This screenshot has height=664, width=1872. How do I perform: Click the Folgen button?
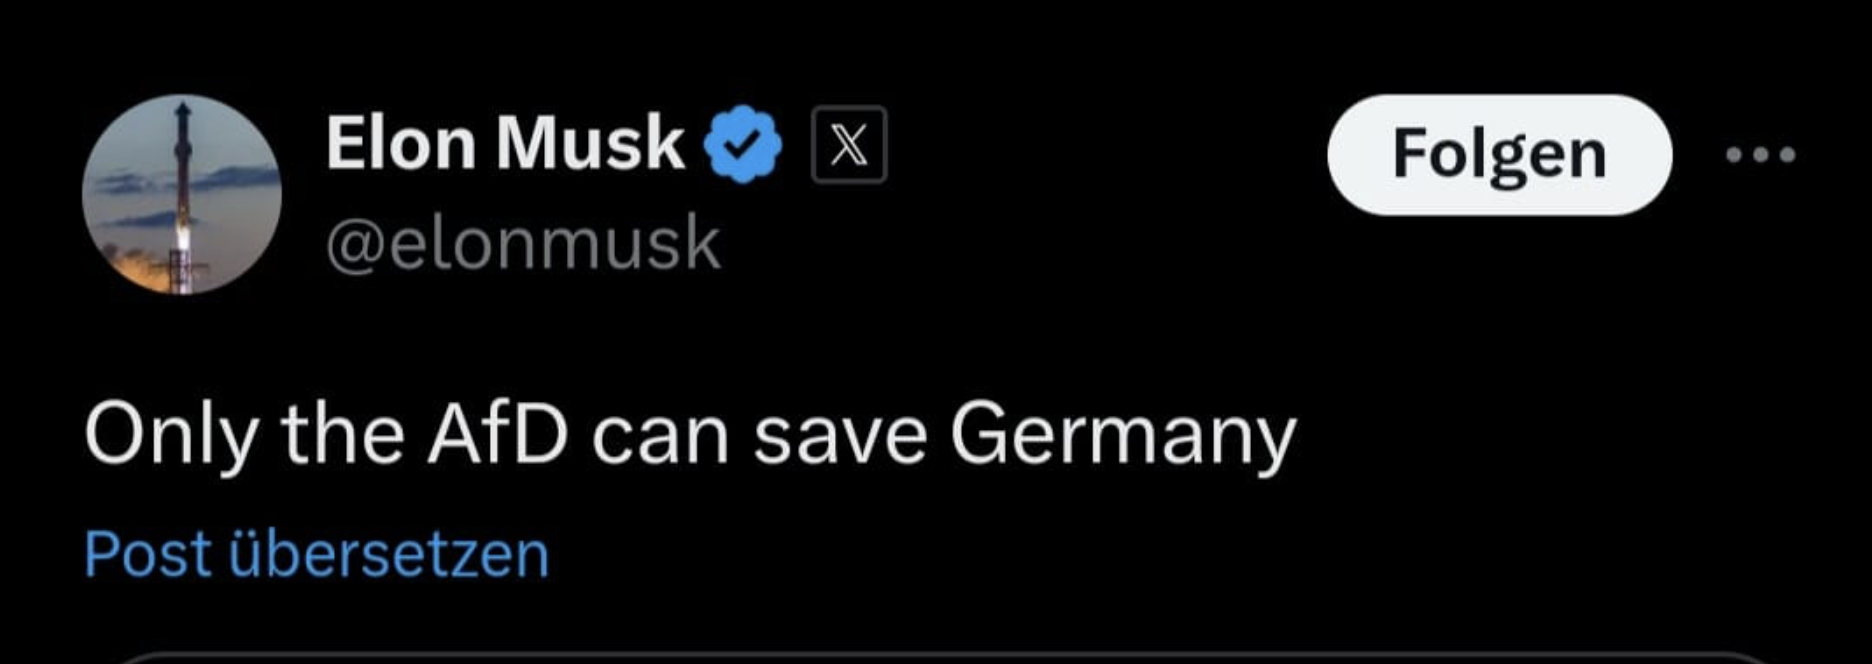(1499, 155)
